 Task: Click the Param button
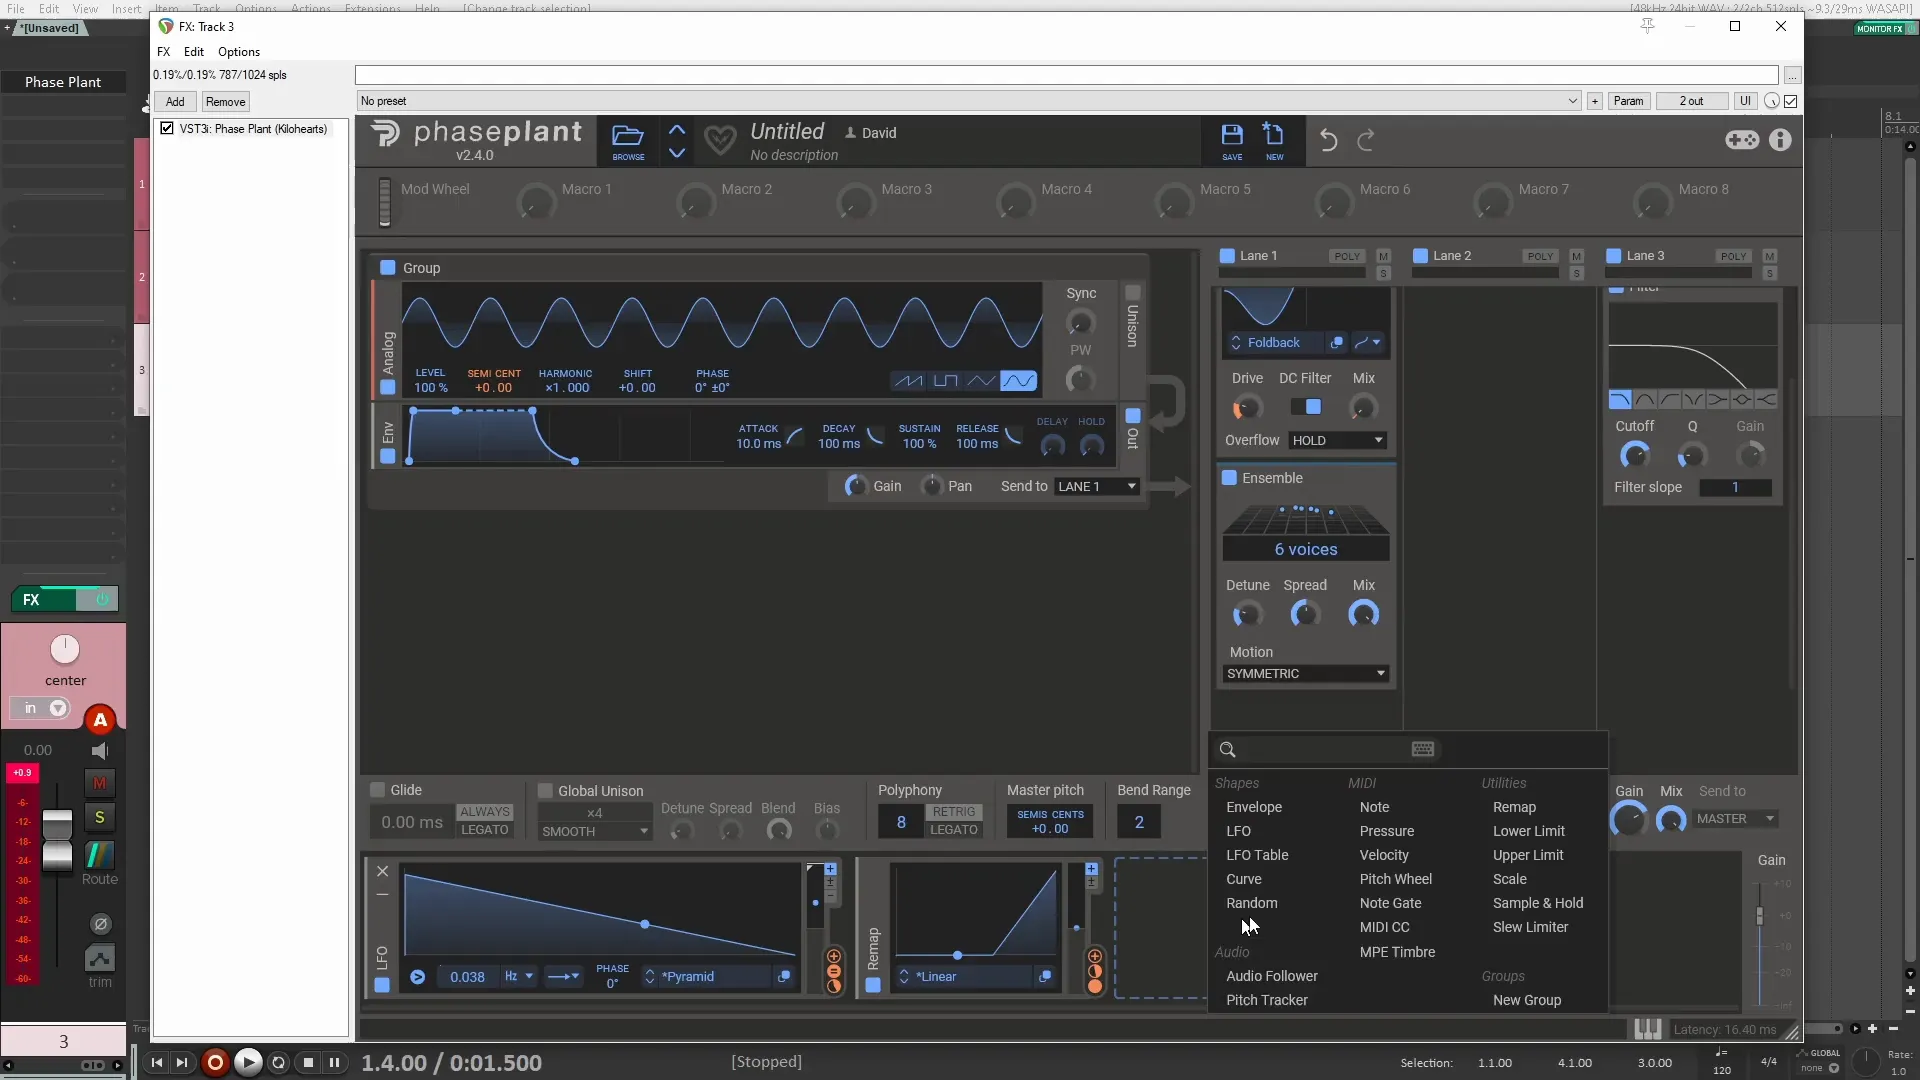point(1628,101)
